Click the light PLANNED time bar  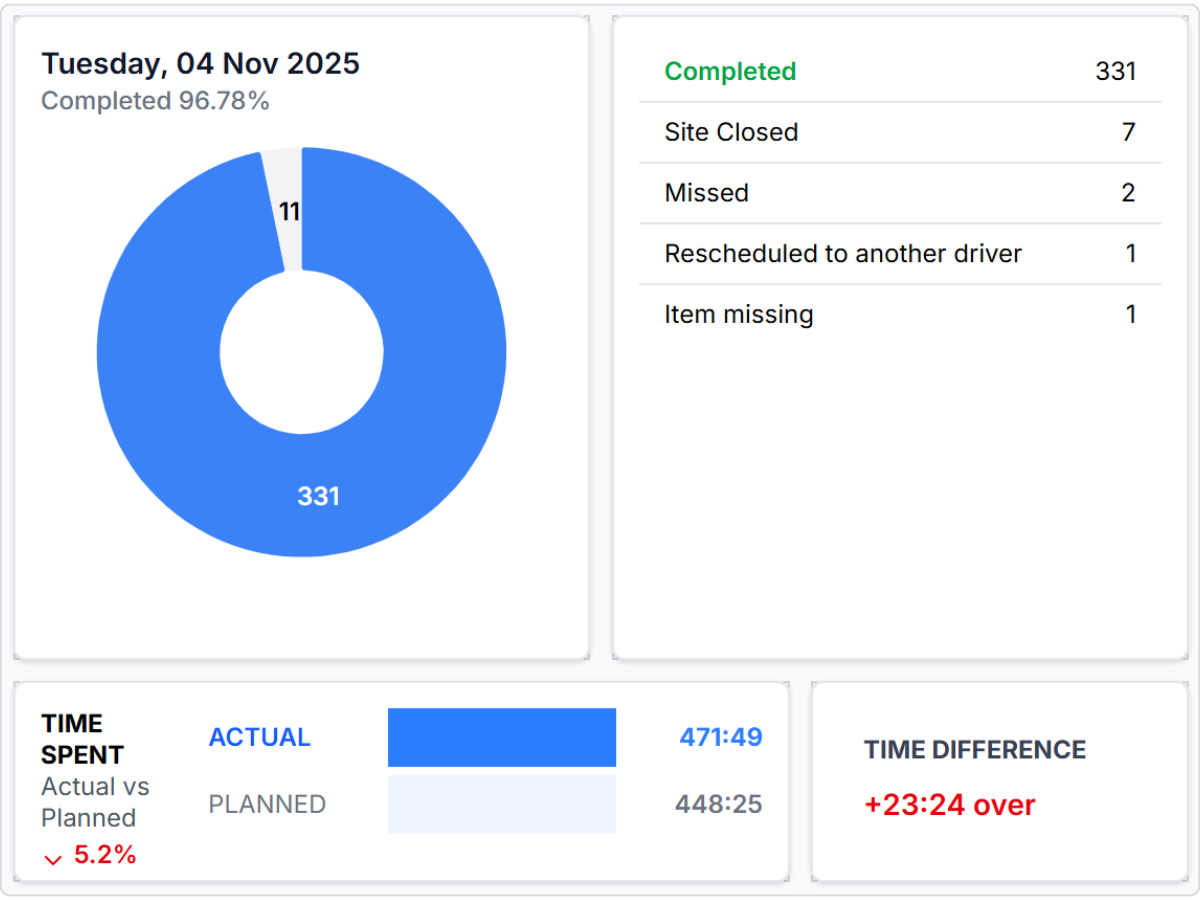coord(501,804)
